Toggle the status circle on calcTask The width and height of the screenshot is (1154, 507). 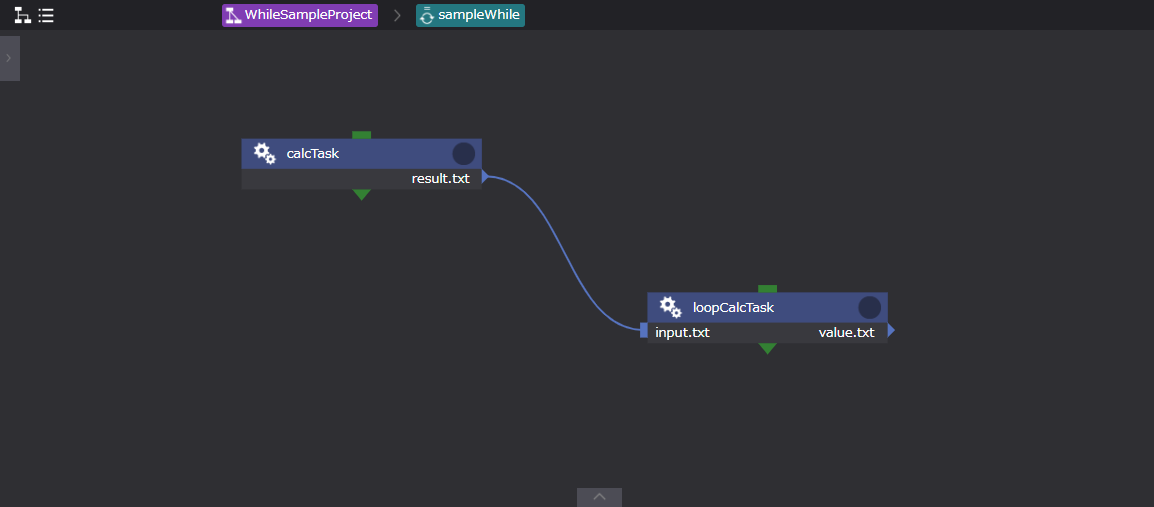pos(463,153)
